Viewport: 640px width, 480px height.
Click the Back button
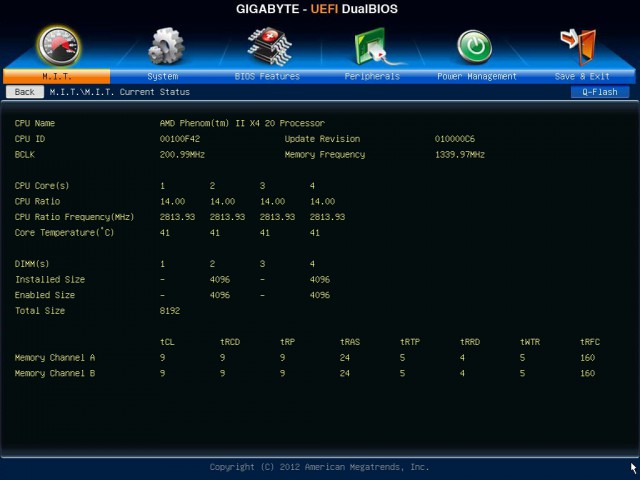[25, 92]
